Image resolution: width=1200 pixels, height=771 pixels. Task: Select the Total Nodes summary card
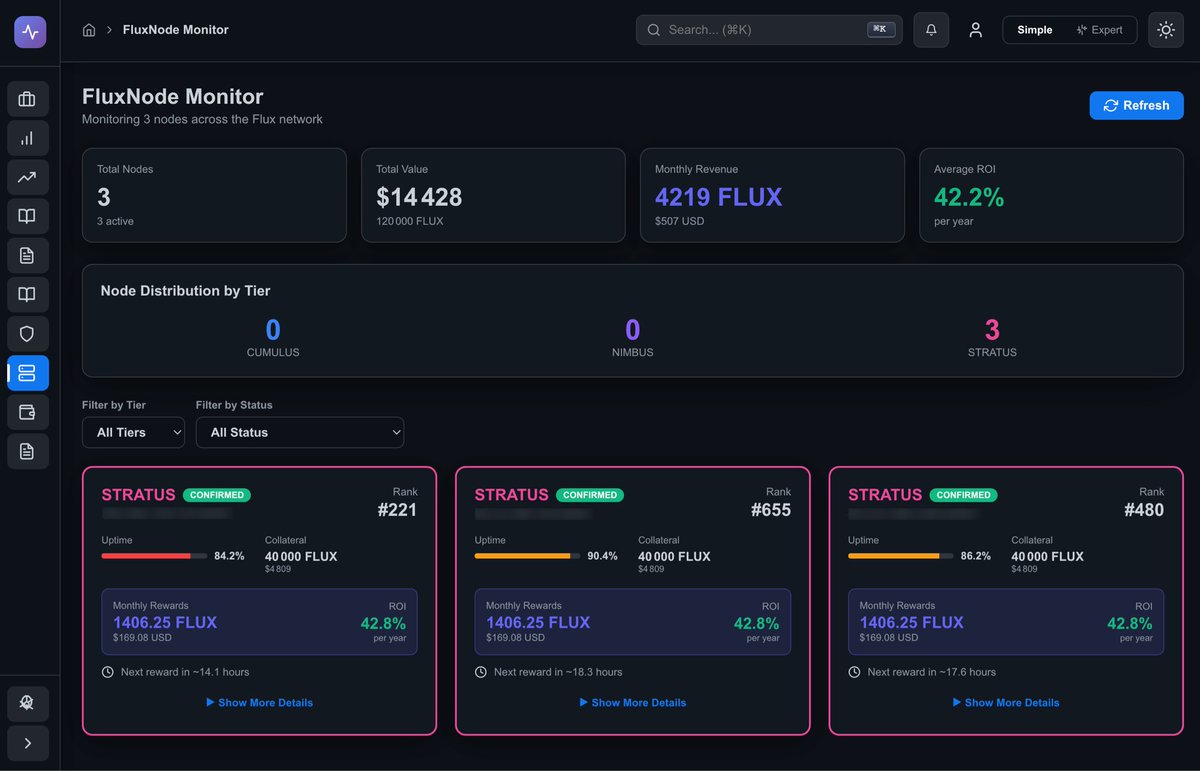[x=214, y=195]
